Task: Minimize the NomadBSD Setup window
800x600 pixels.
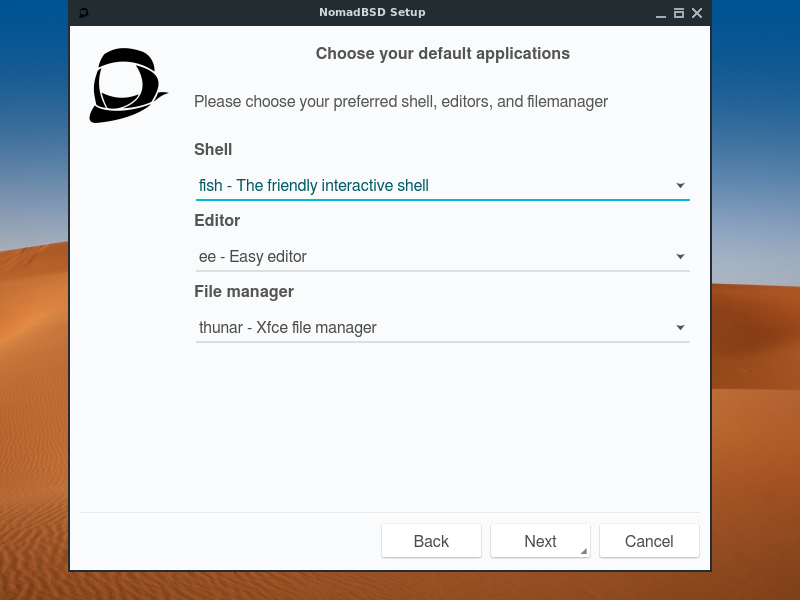Action: point(661,14)
